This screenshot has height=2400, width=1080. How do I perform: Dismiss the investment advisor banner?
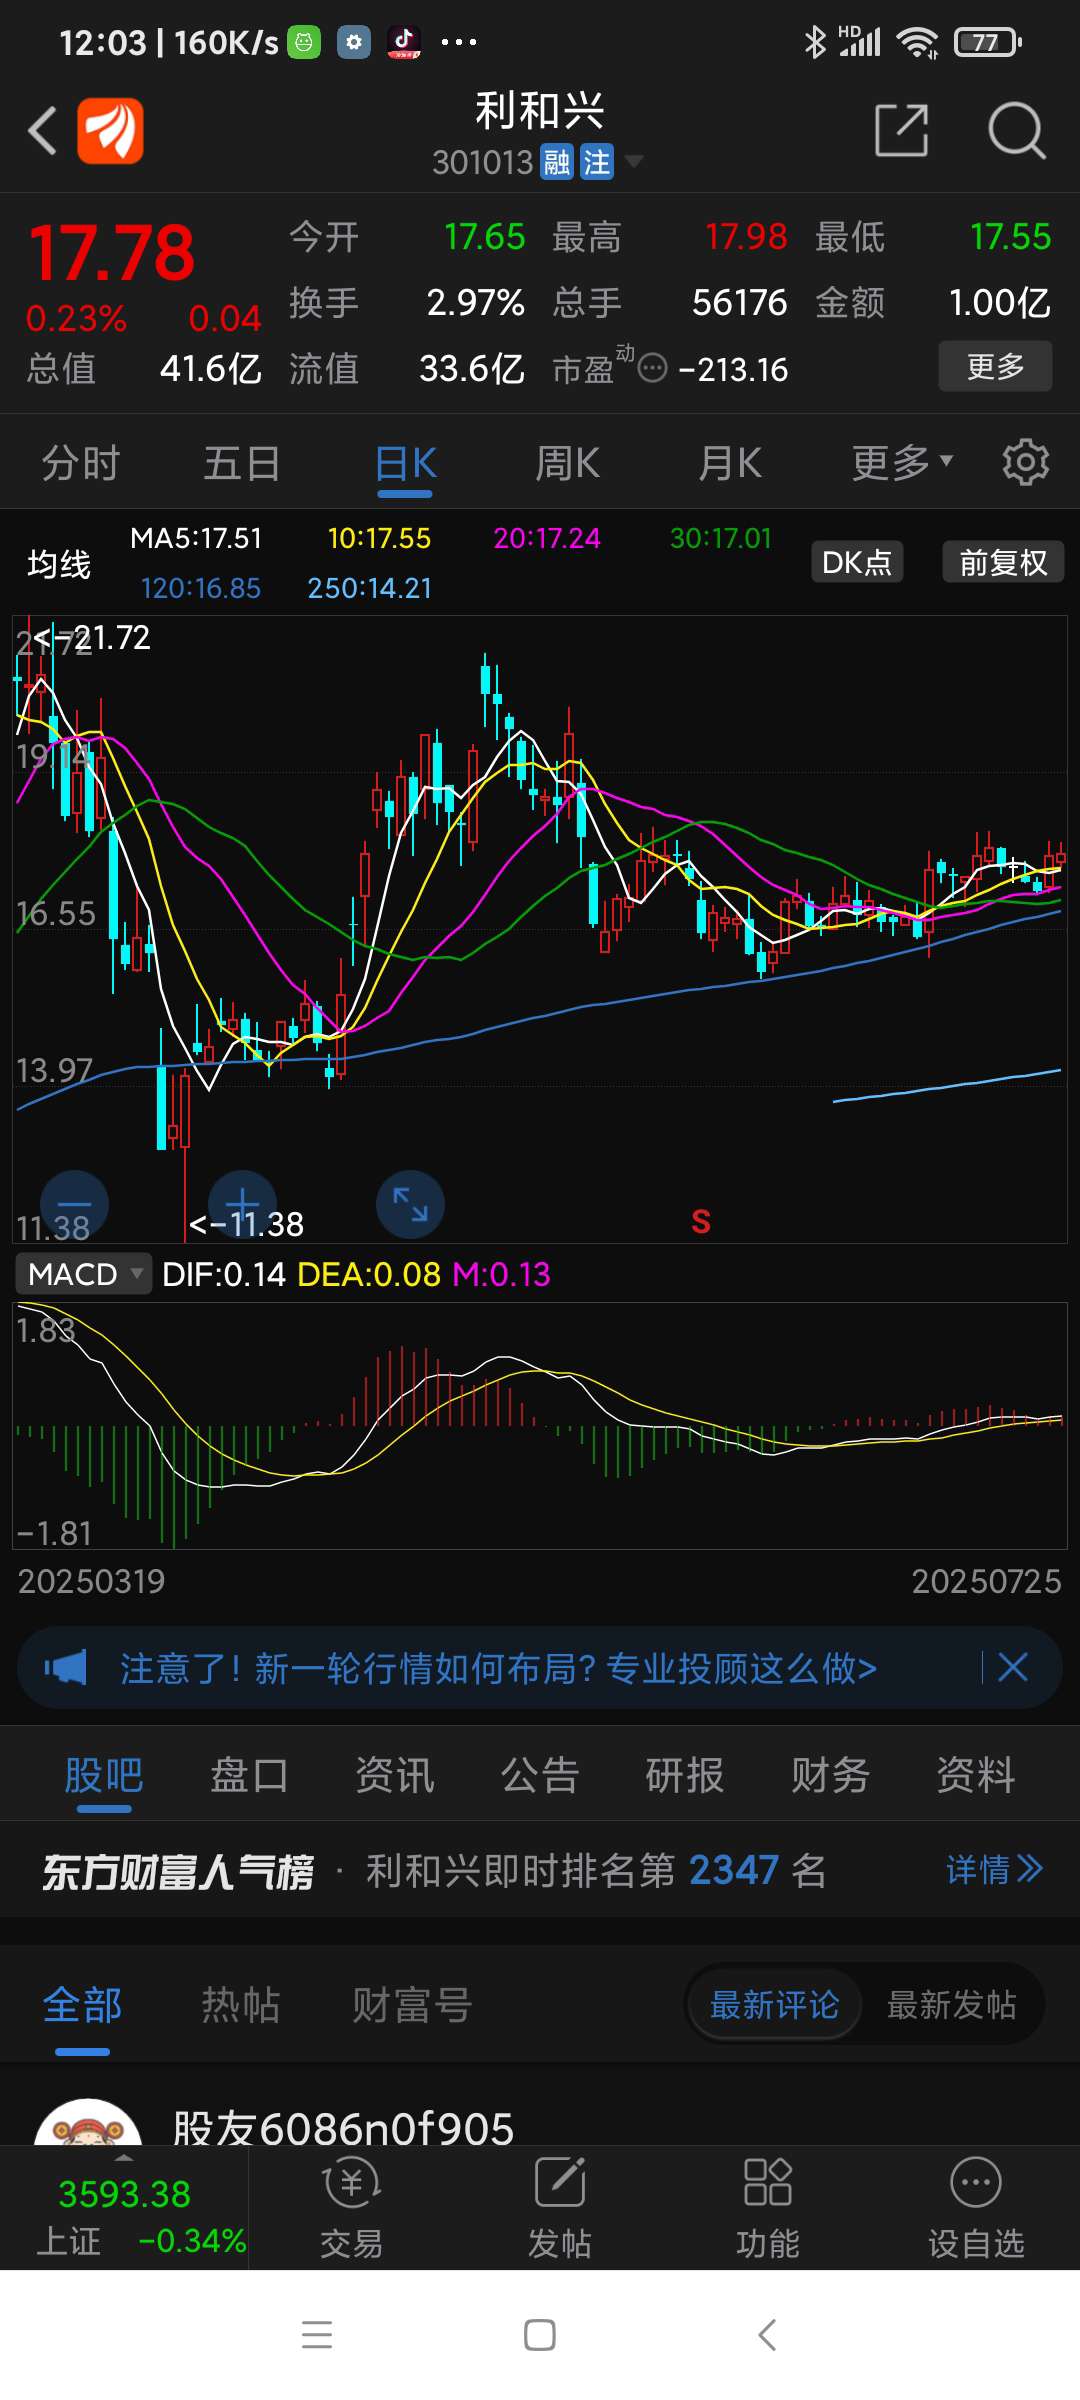point(1013,1667)
